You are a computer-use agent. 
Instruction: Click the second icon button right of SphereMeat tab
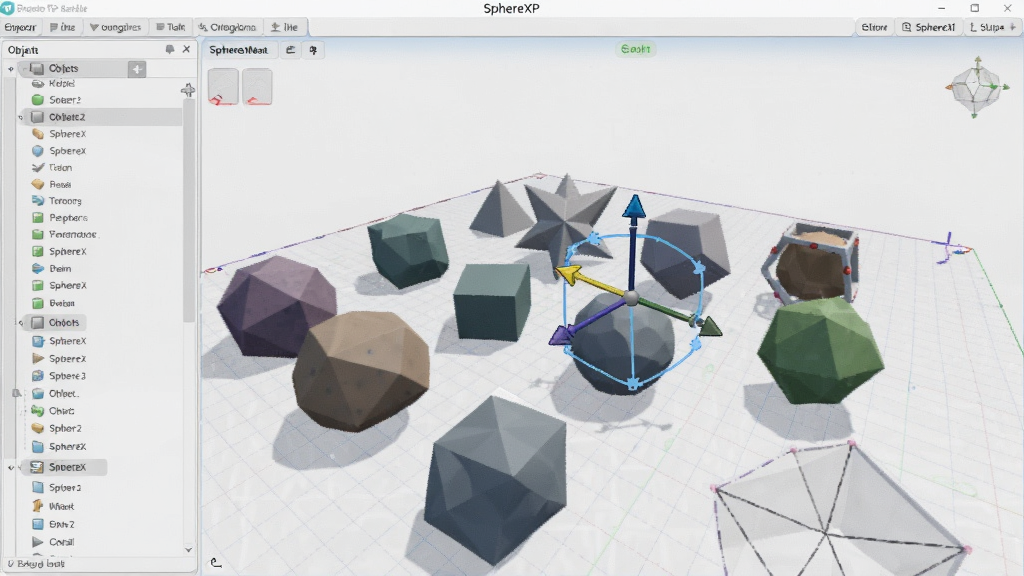pos(313,50)
